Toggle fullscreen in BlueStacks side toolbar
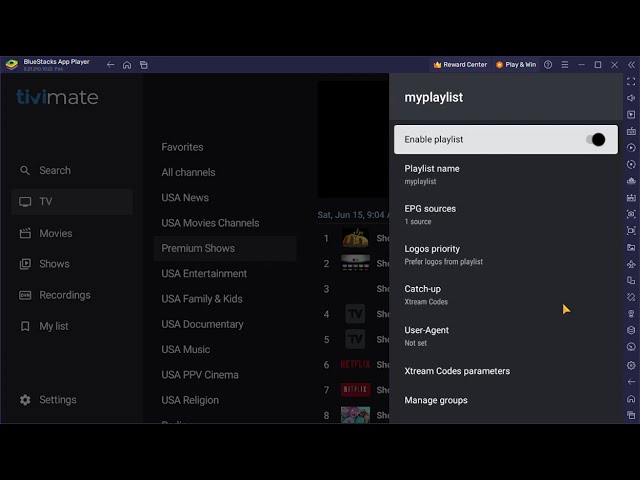Screen dimensions: 640x480 [631, 82]
